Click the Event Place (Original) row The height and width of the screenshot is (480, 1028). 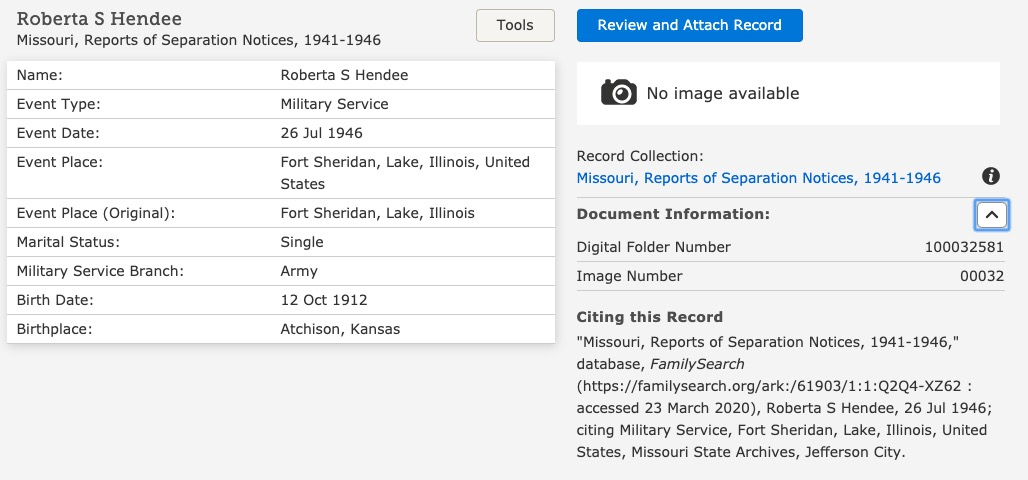281,213
